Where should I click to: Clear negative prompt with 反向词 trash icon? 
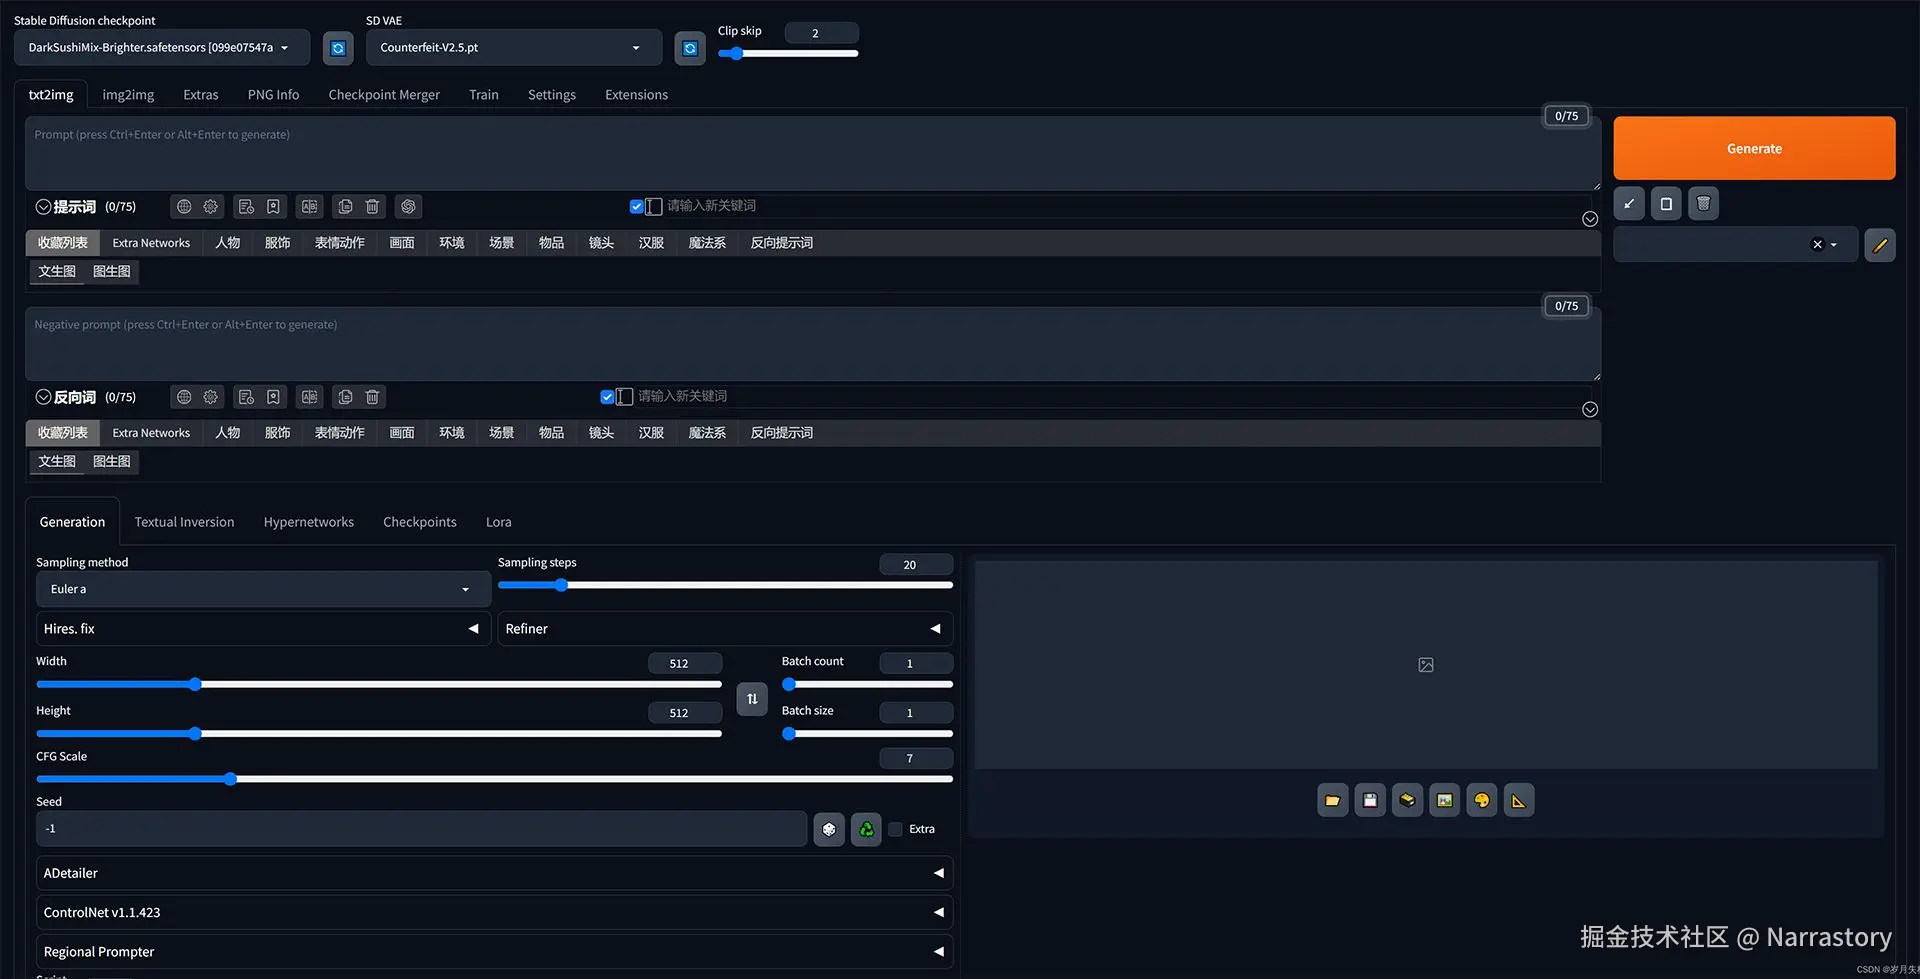tap(372, 397)
